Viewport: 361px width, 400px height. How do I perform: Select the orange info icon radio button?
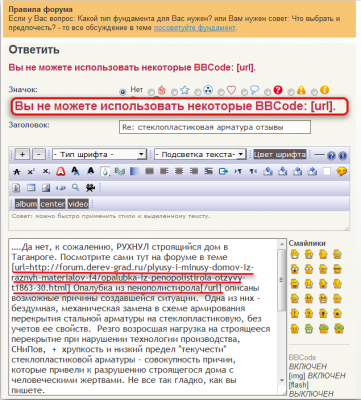coord(314,91)
